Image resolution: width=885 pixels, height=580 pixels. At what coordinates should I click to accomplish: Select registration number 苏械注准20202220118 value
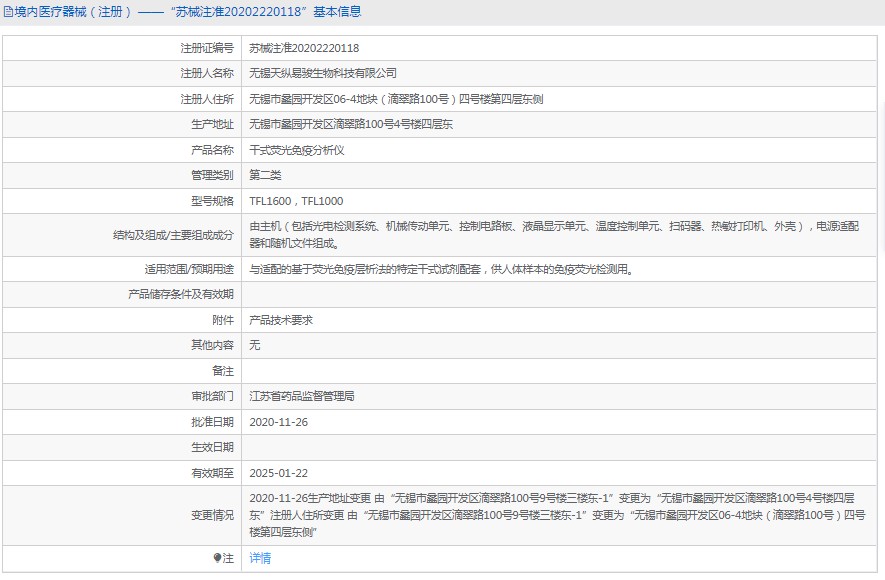click(x=304, y=49)
